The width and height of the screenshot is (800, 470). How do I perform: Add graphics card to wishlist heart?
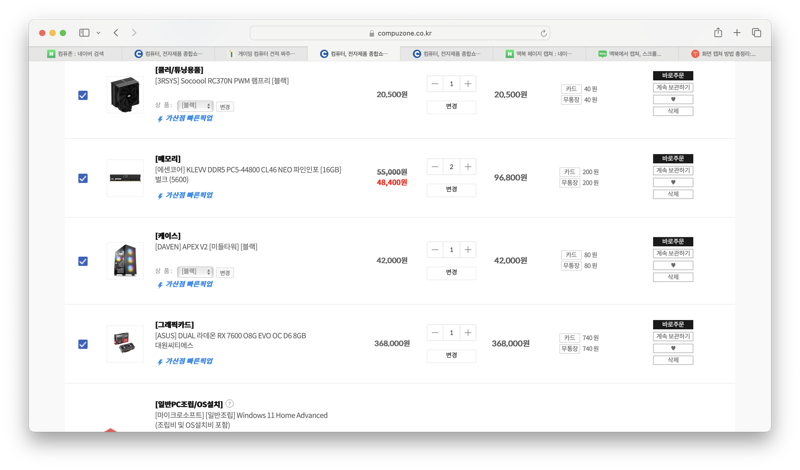[x=673, y=348]
